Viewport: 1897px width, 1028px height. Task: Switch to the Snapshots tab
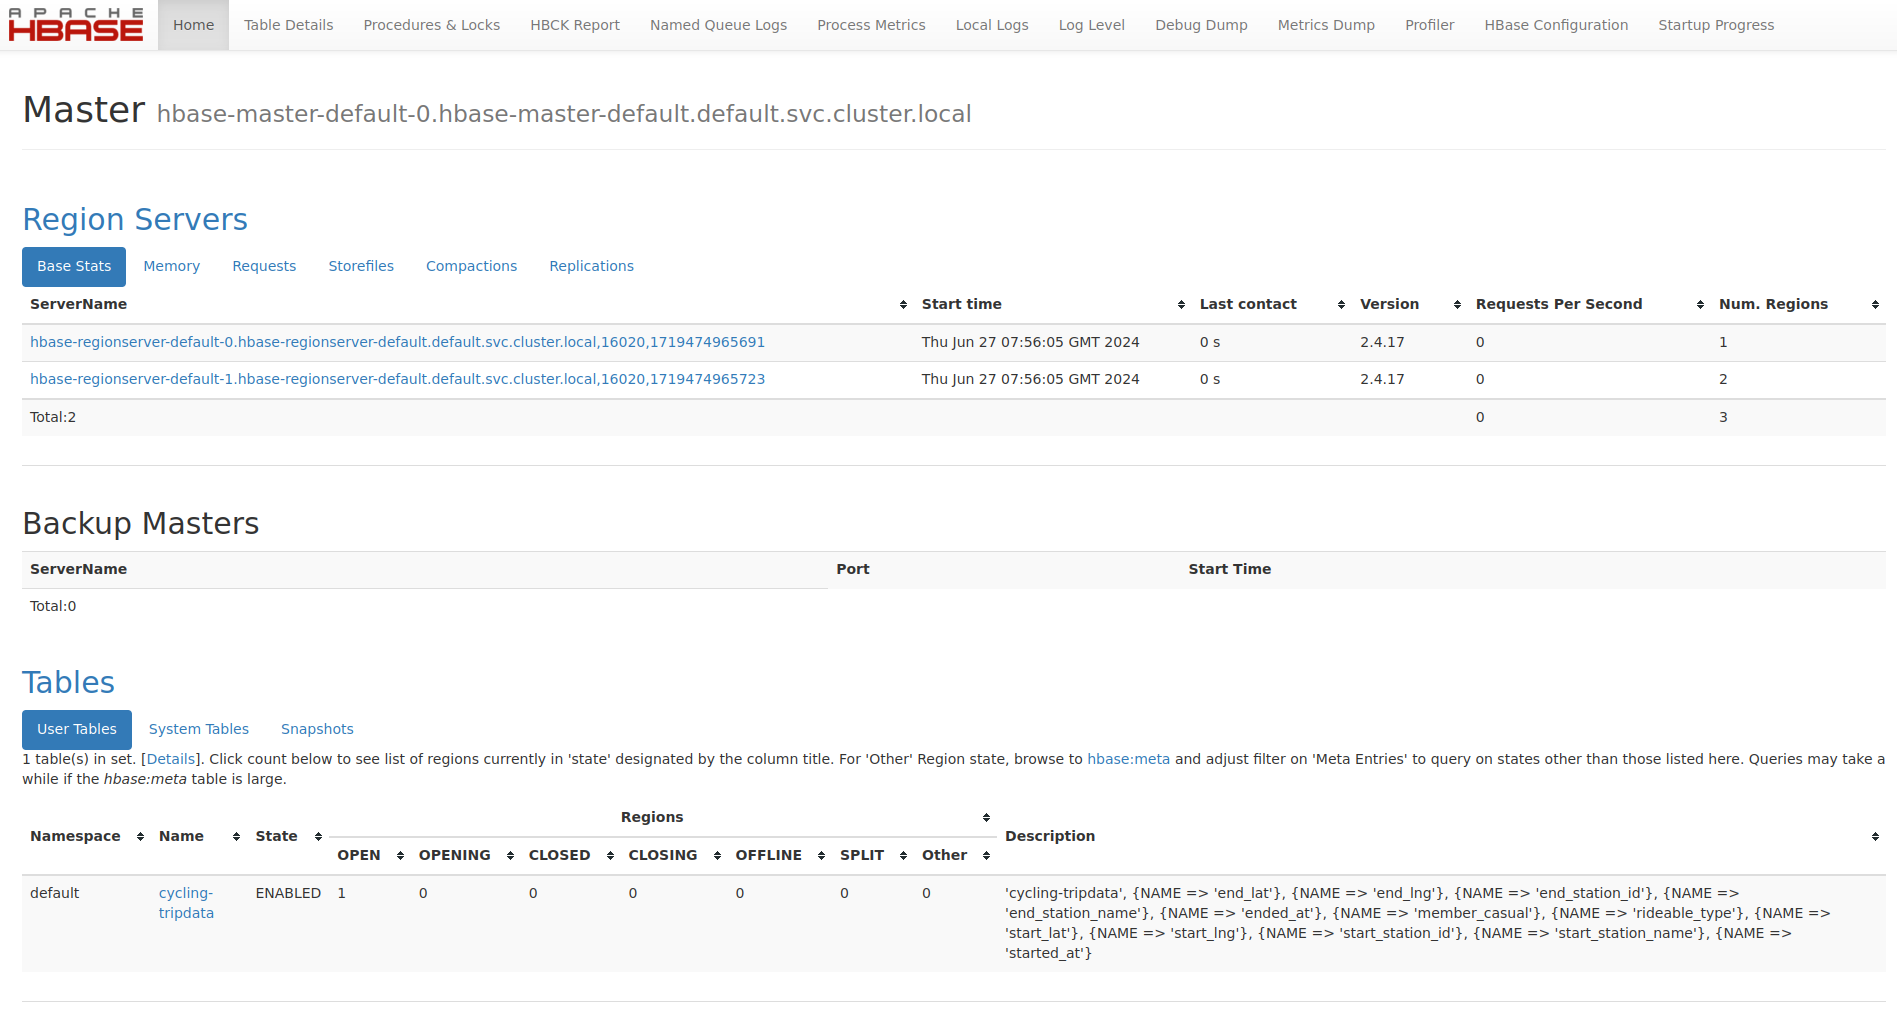tap(317, 729)
